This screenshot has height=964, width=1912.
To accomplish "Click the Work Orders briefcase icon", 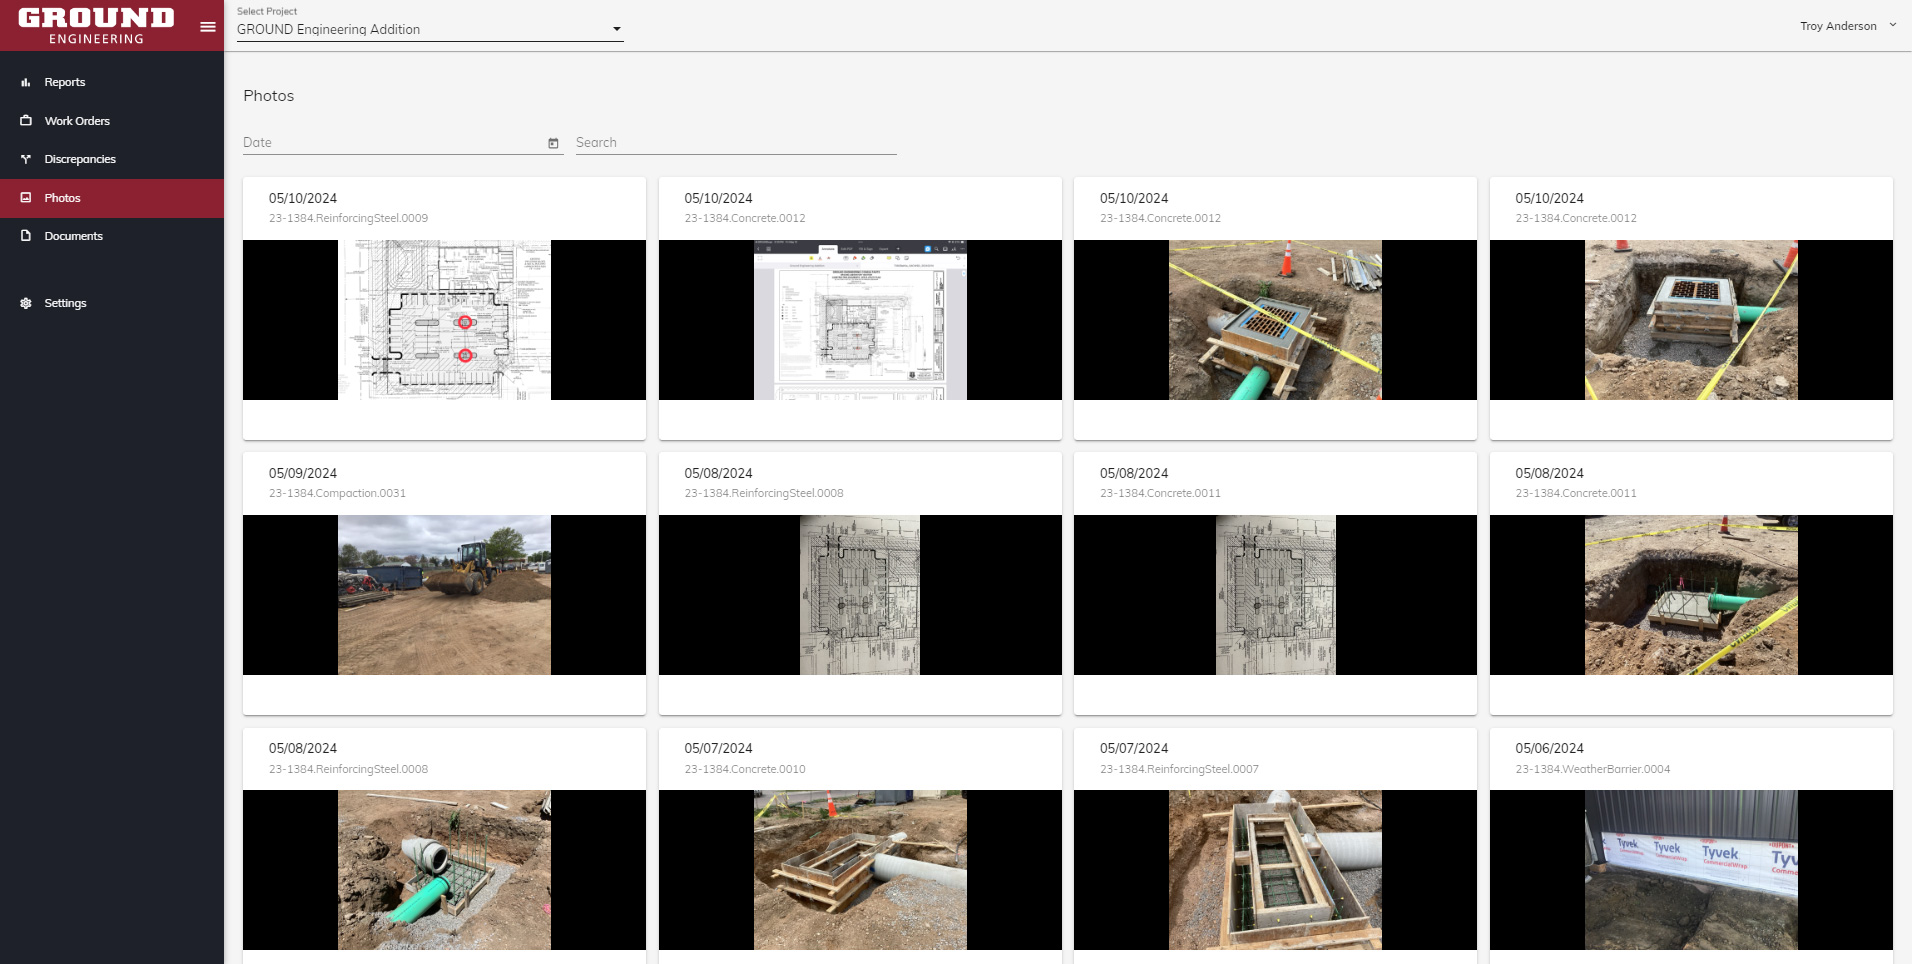I will 26,121.
